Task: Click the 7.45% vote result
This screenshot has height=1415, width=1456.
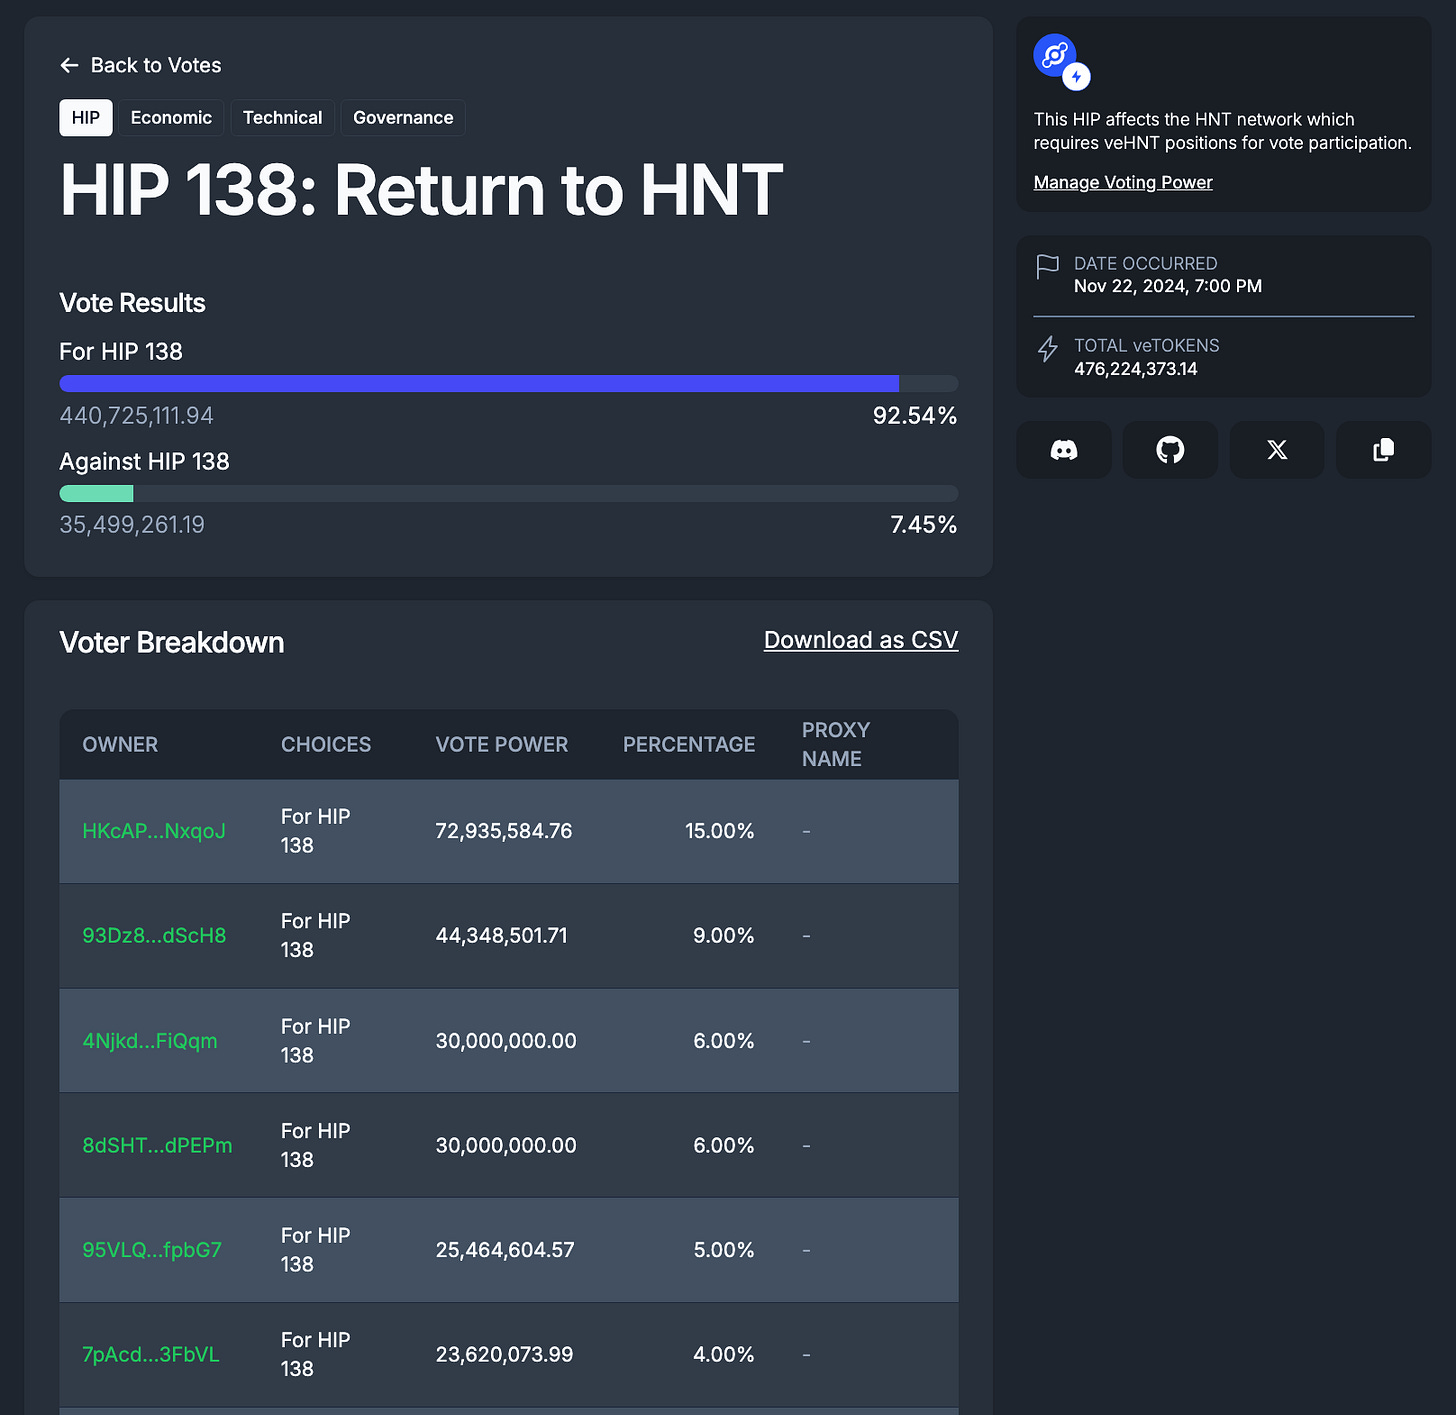Action: click(924, 525)
